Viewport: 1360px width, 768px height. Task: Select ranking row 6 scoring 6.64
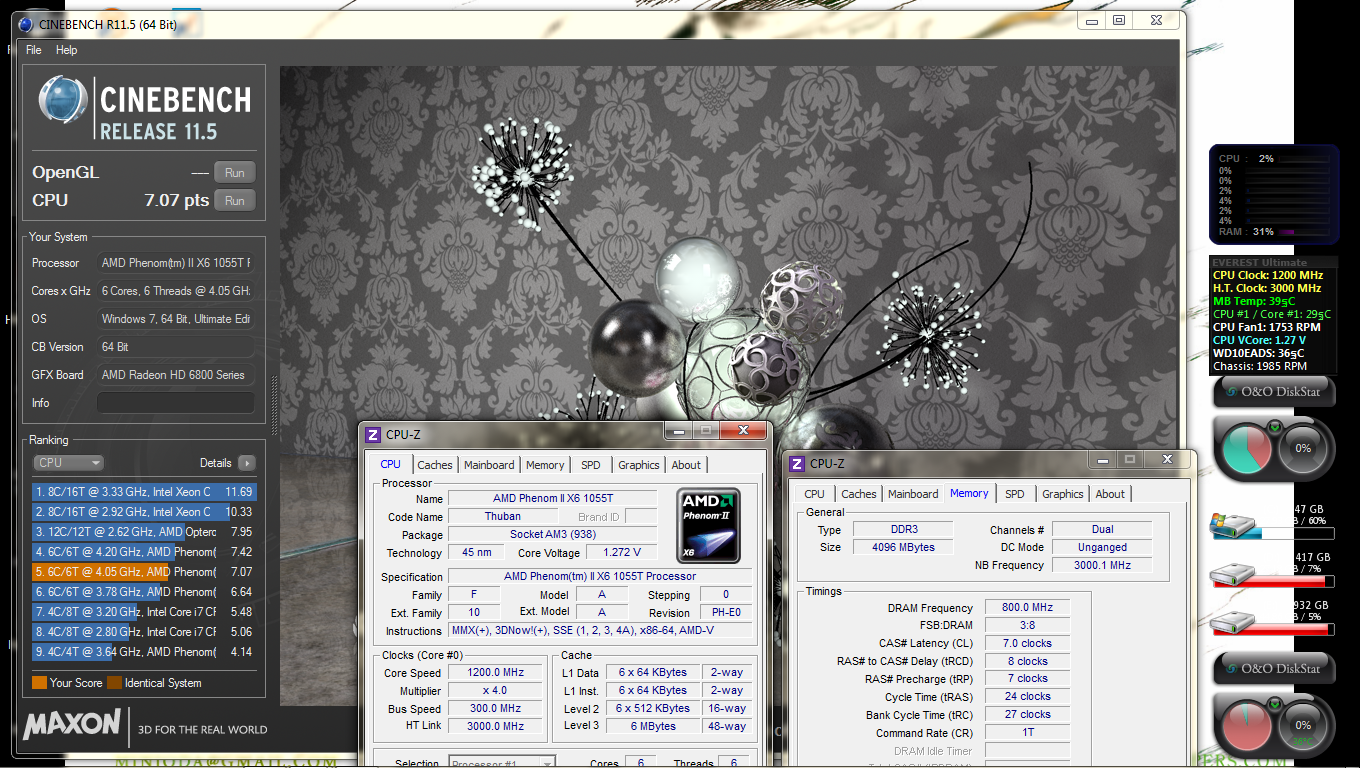[144, 592]
